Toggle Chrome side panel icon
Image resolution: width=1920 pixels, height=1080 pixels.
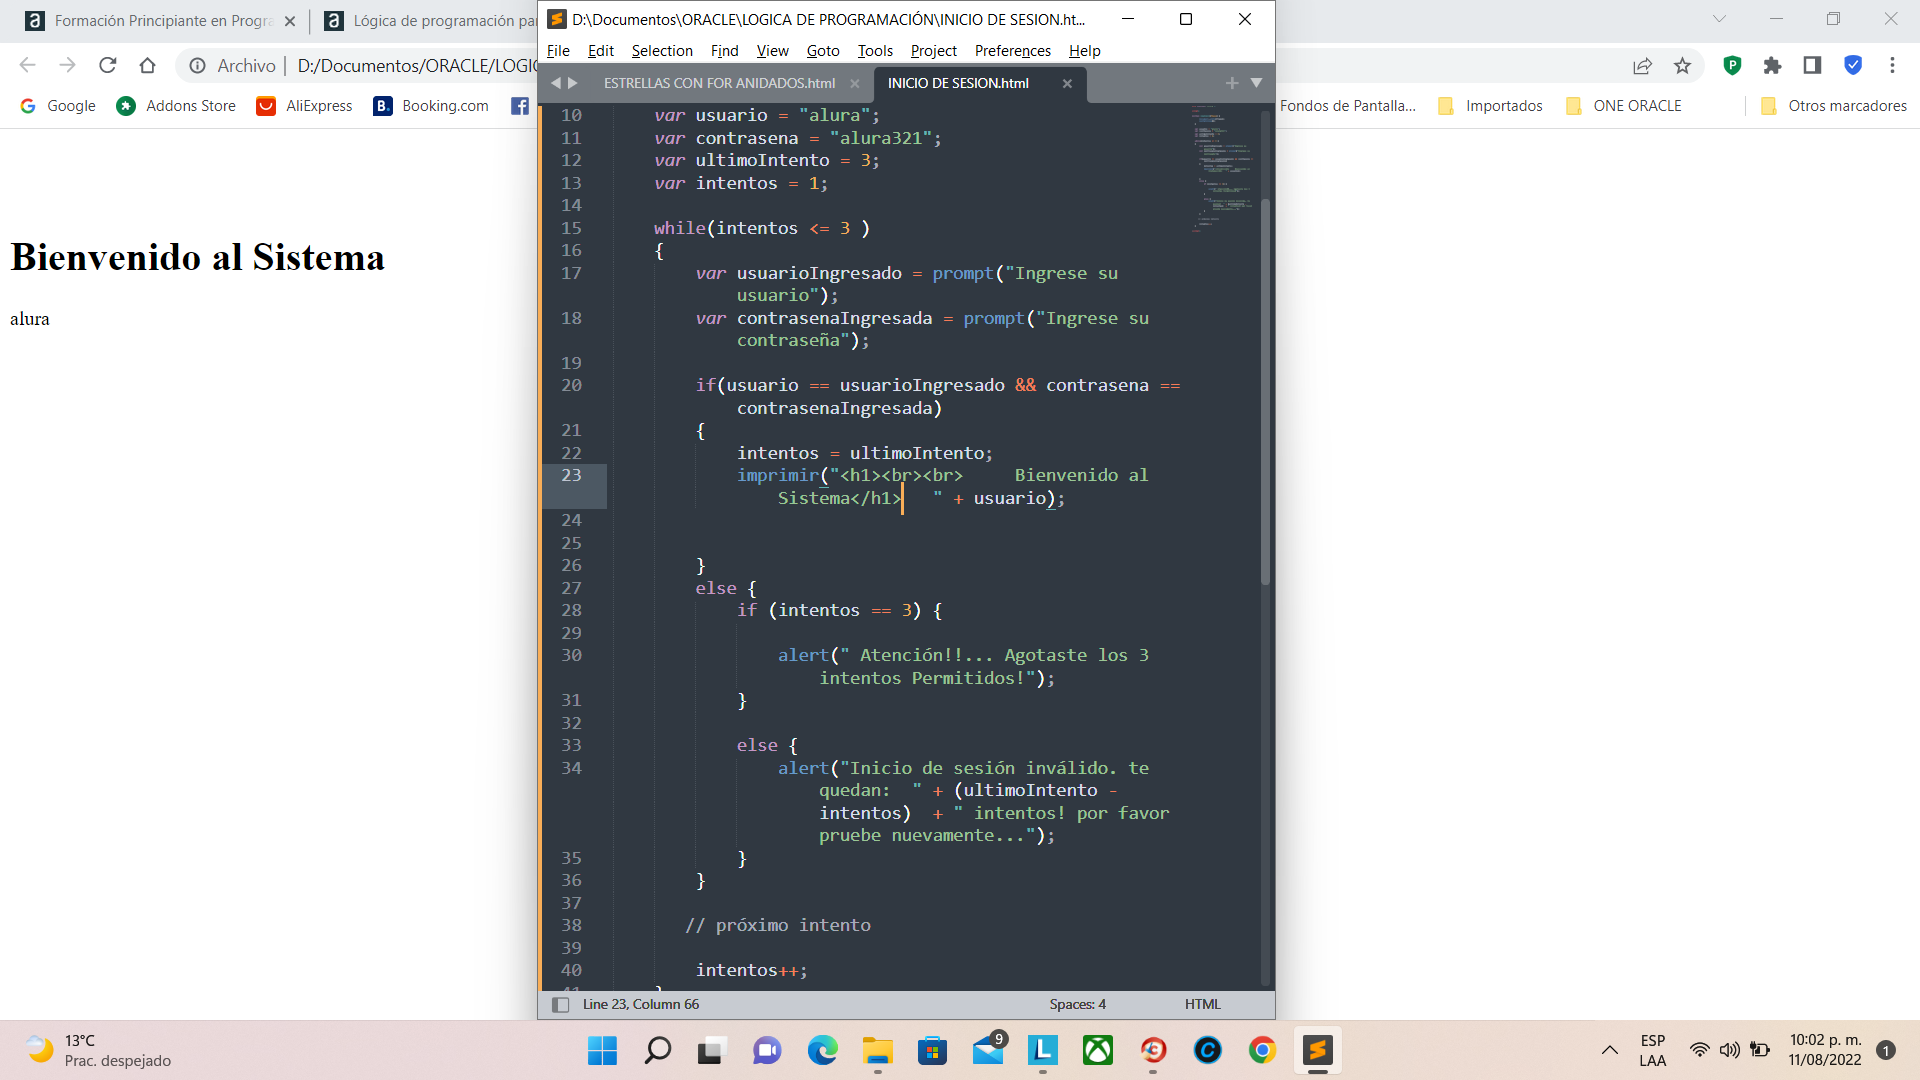(1812, 66)
